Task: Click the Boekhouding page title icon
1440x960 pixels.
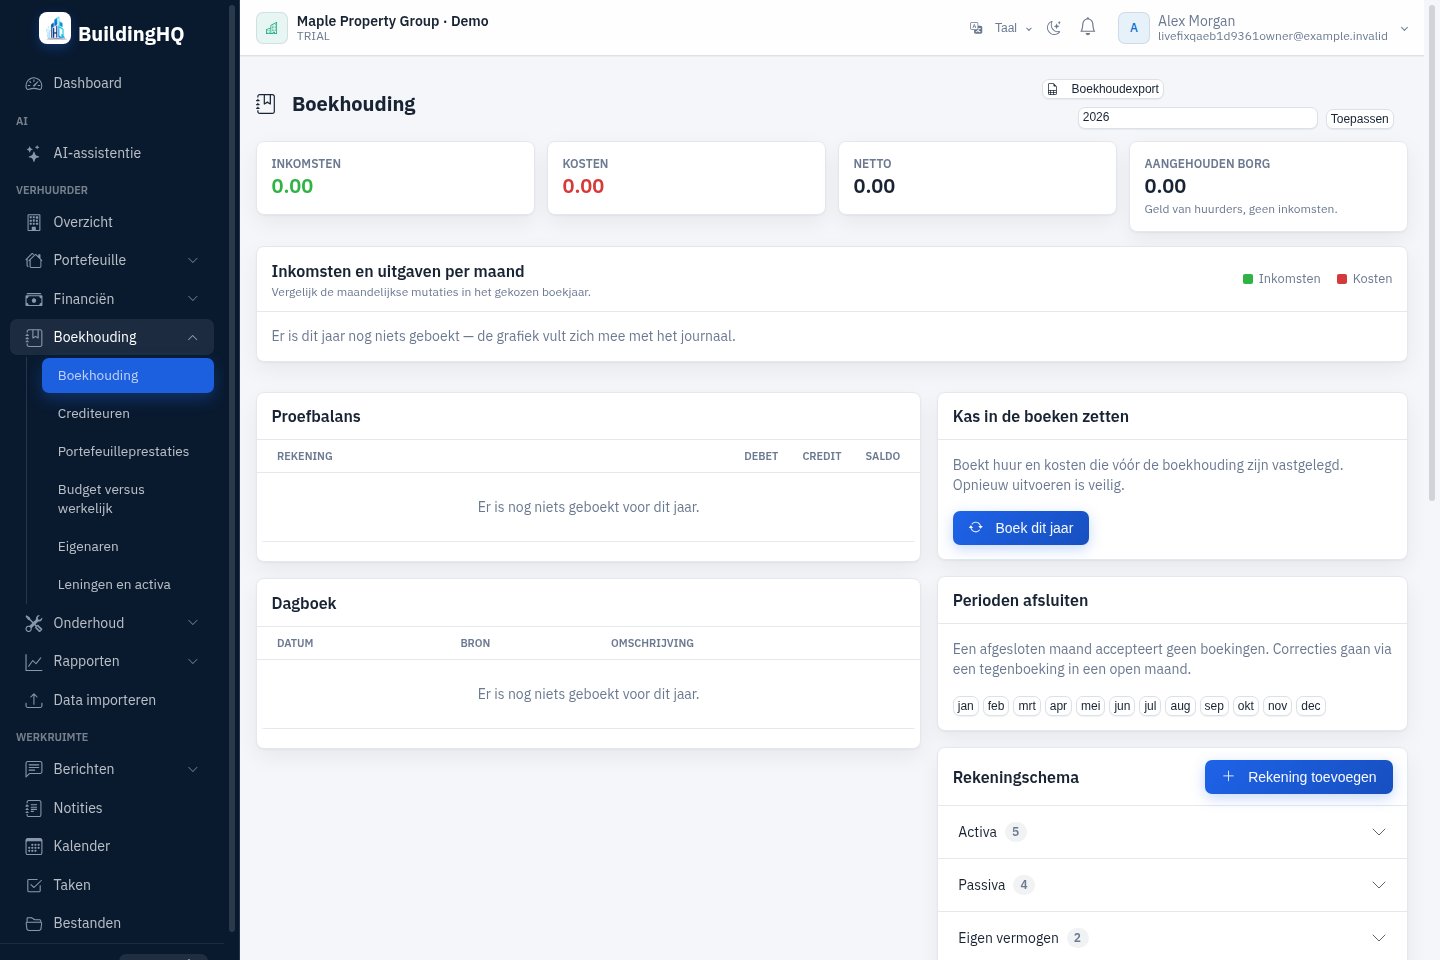Action: click(266, 104)
